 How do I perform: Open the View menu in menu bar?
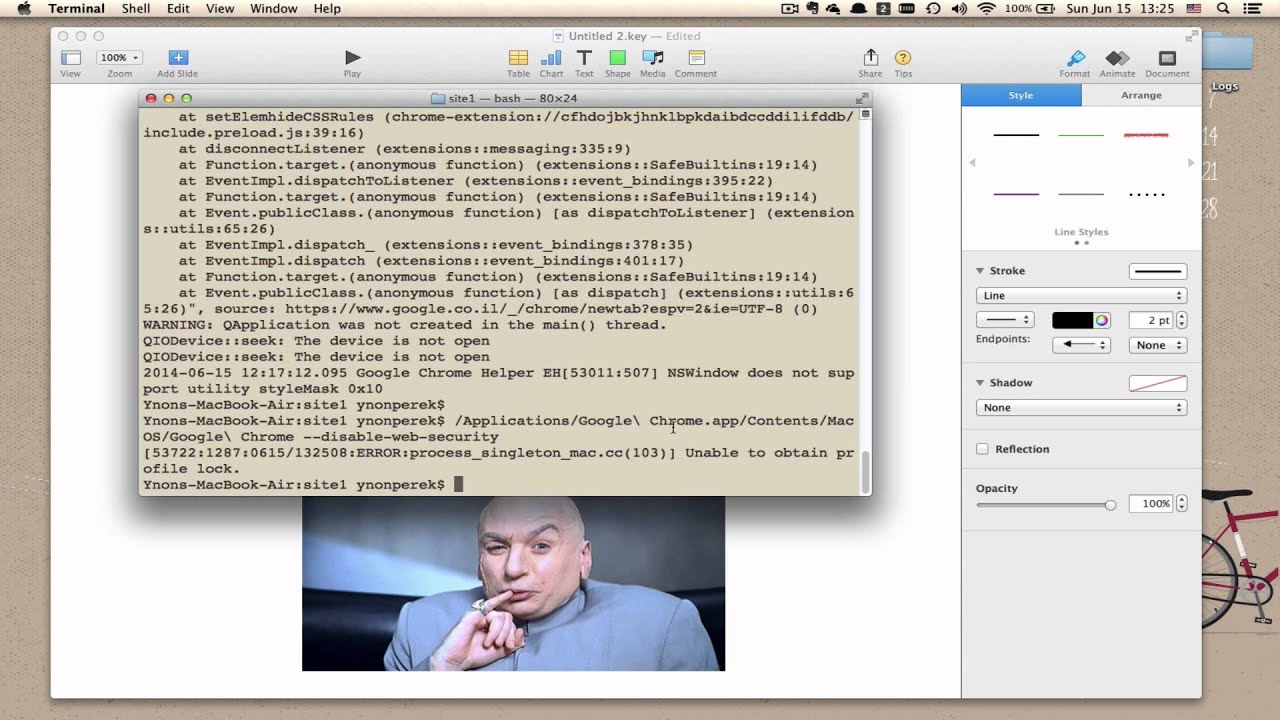pos(220,8)
